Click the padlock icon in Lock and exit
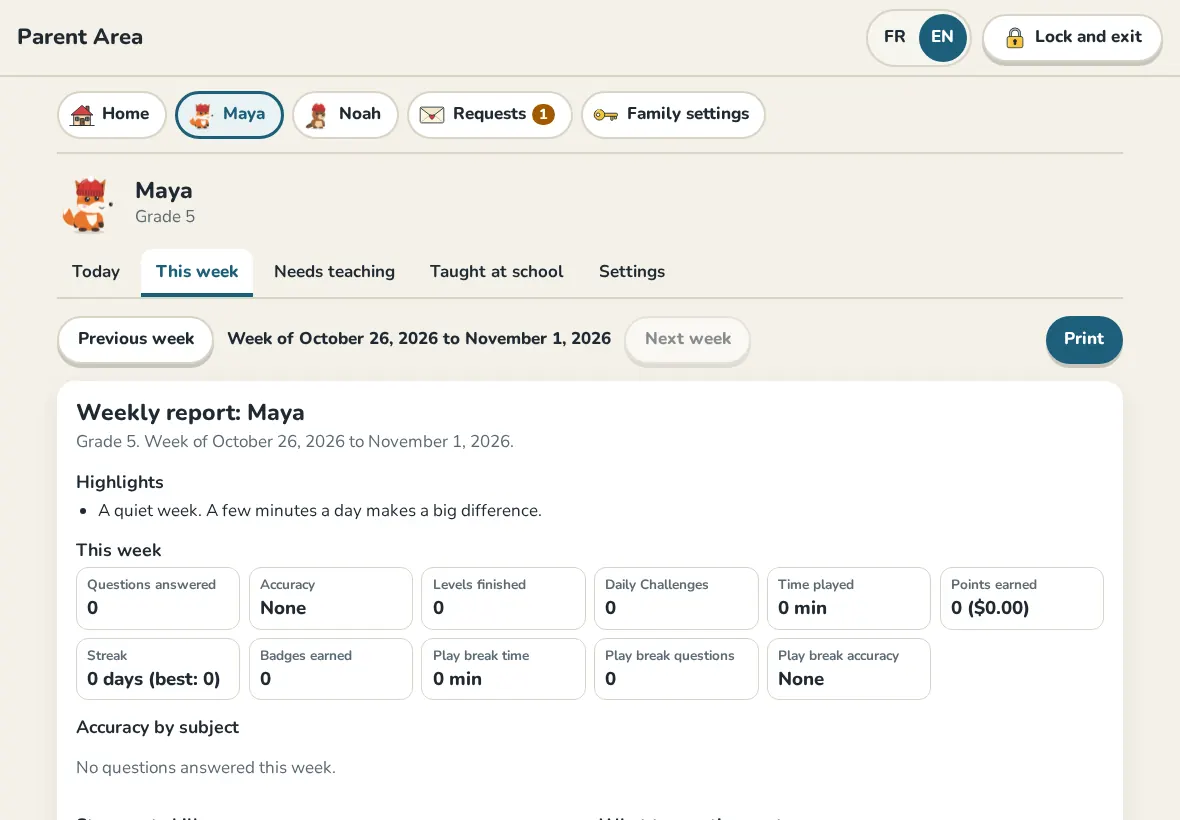 pyautogui.click(x=1014, y=38)
